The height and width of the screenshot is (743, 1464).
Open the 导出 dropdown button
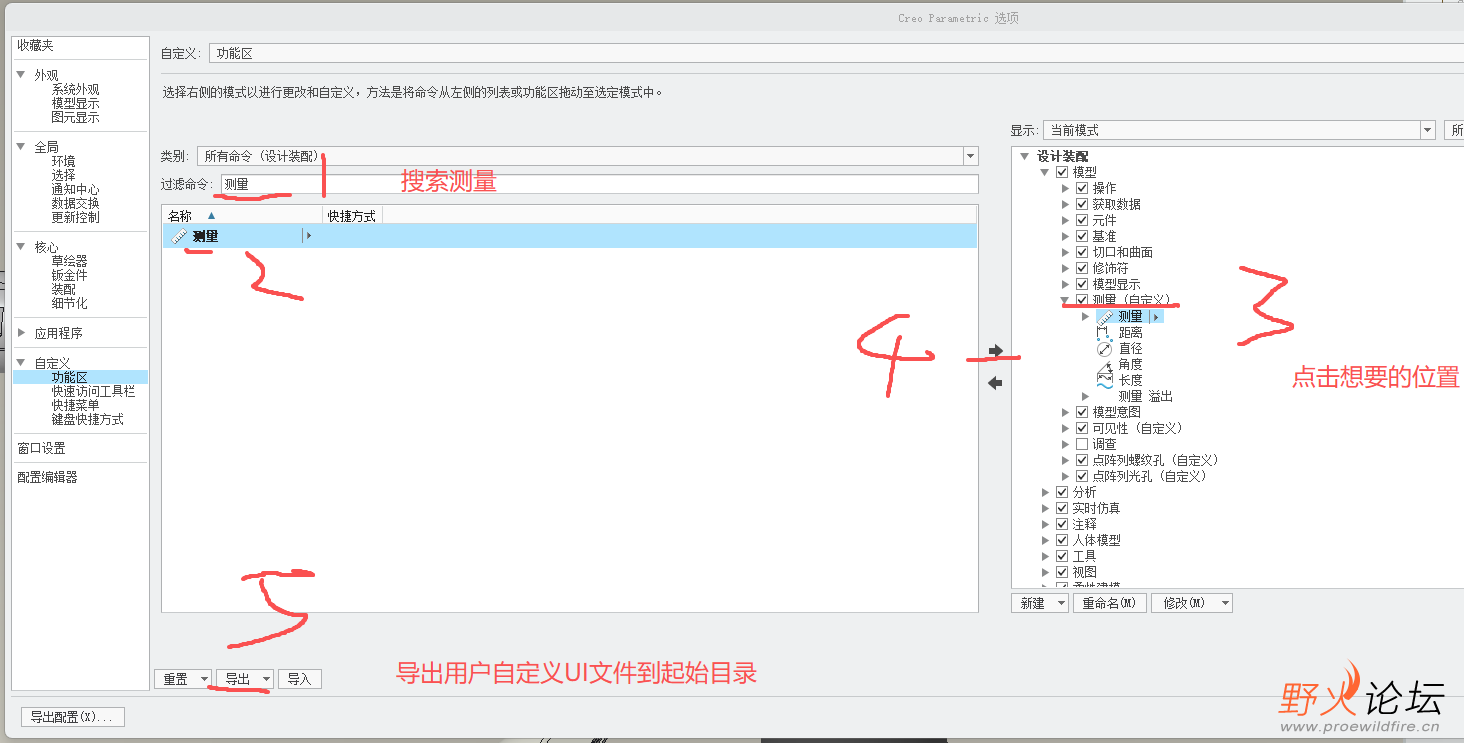[x=246, y=679]
